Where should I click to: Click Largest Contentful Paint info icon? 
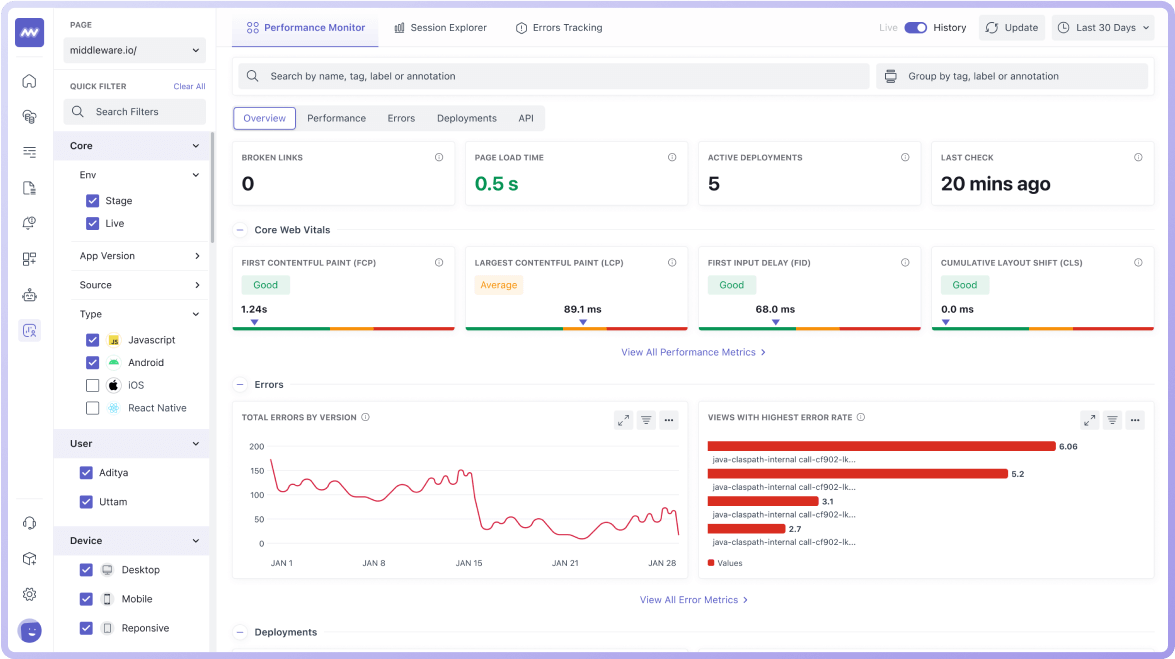(672, 262)
